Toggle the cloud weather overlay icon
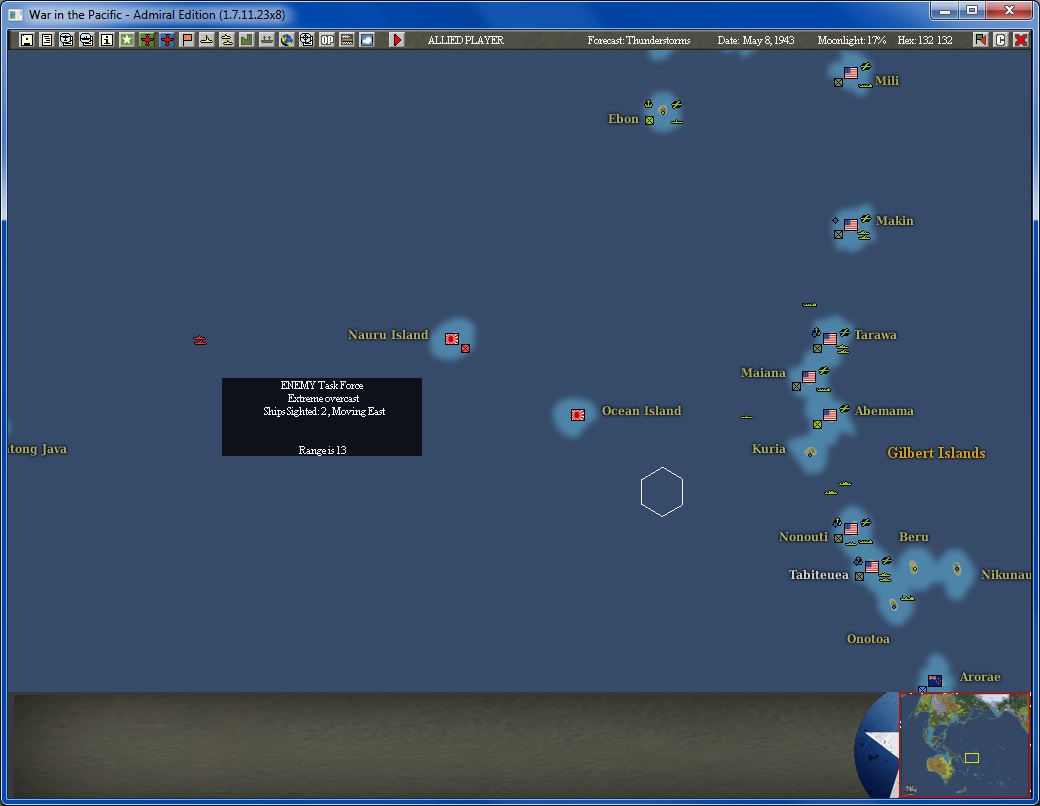The image size is (1040, 806). click(x=366, y=40)
